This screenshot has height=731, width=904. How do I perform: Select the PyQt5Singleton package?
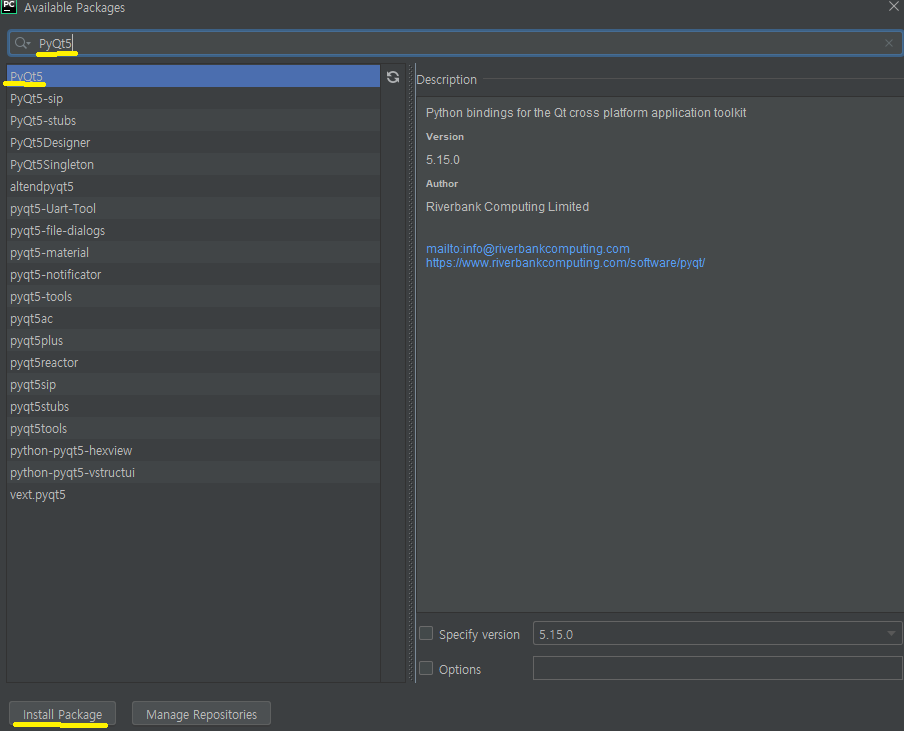tap(193, 164)
